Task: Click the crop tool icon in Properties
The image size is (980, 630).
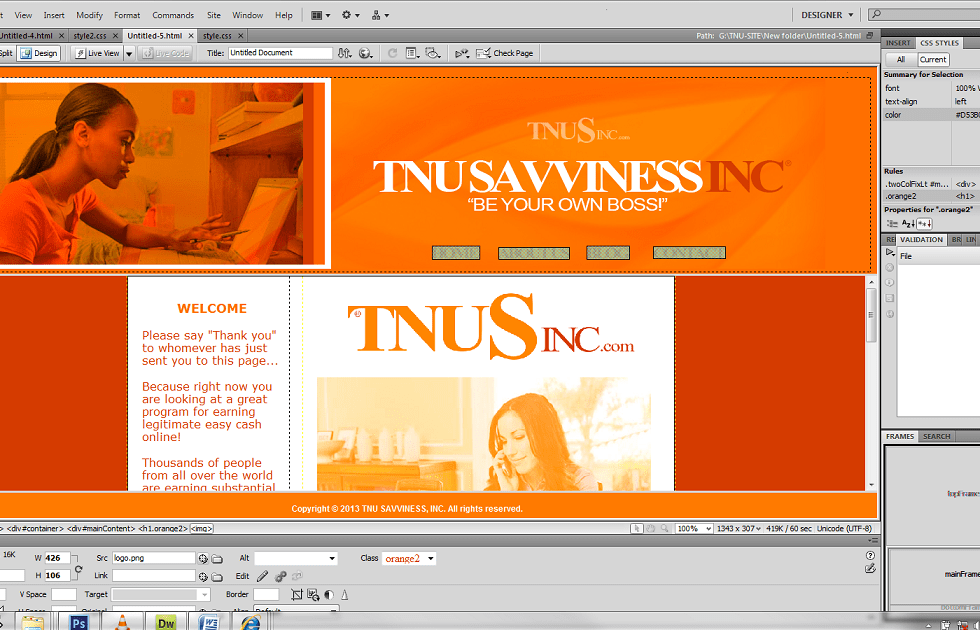Action: pyautogui.click(x=296, y=595)
